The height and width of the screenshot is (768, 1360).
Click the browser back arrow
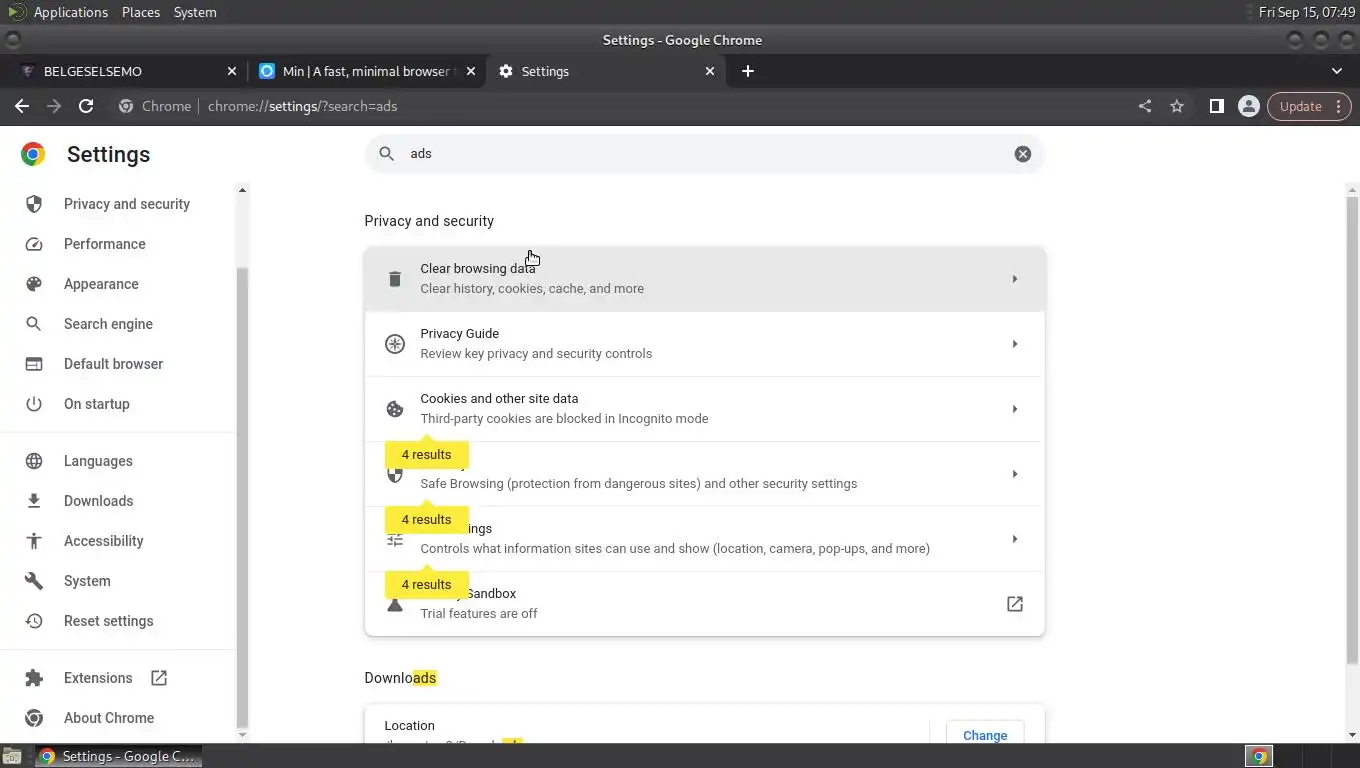click(22, 106)
